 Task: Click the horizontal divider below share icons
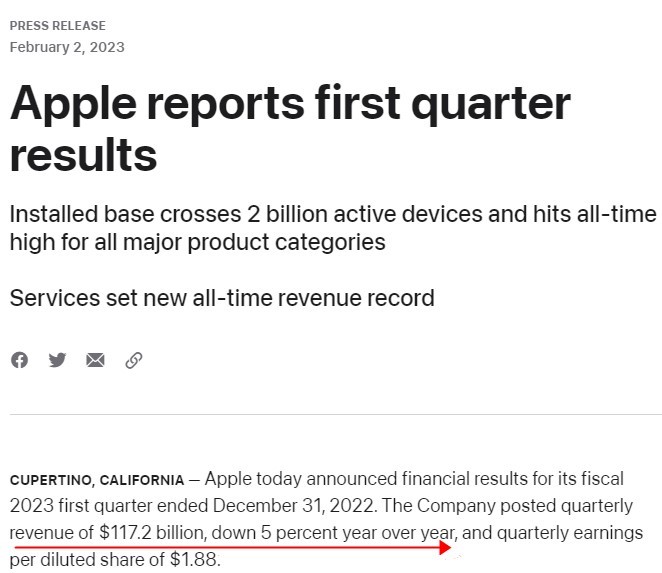point(336,414)
